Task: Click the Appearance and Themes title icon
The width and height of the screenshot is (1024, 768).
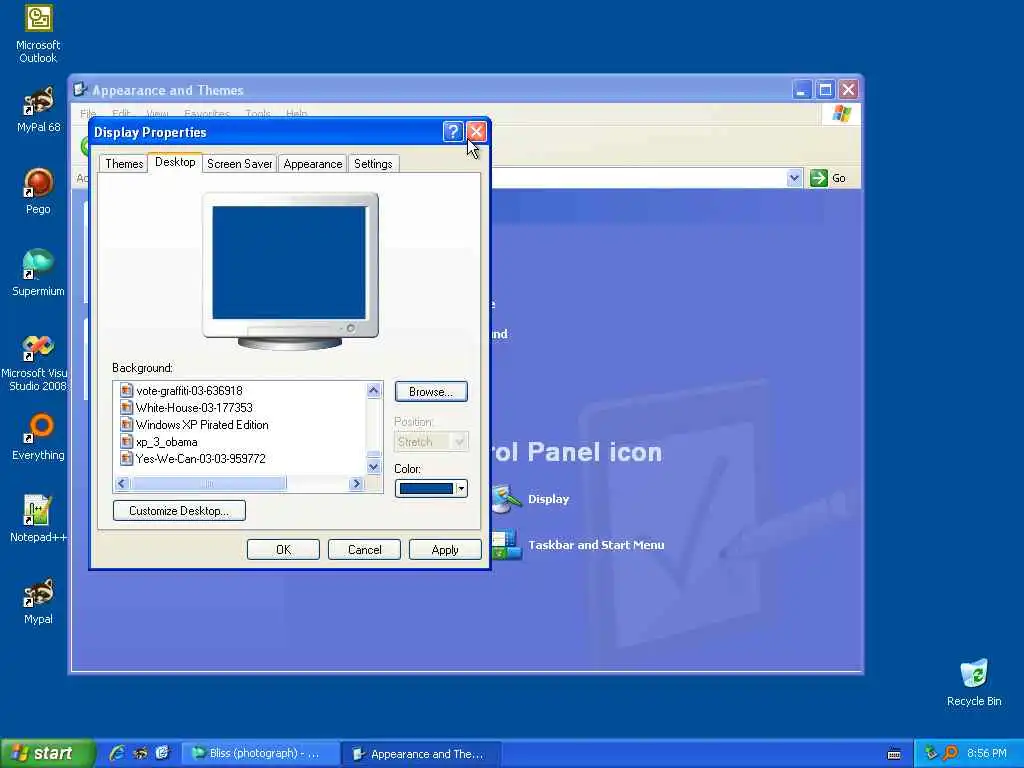Action: point(80,89)
